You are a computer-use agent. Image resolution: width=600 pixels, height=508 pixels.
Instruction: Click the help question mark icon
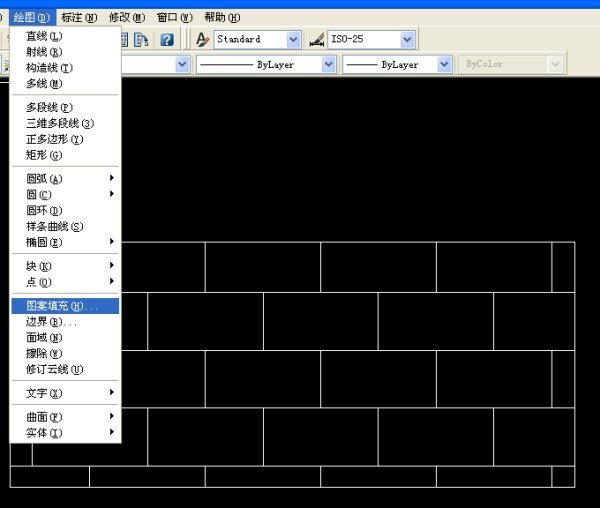point(167,40)
